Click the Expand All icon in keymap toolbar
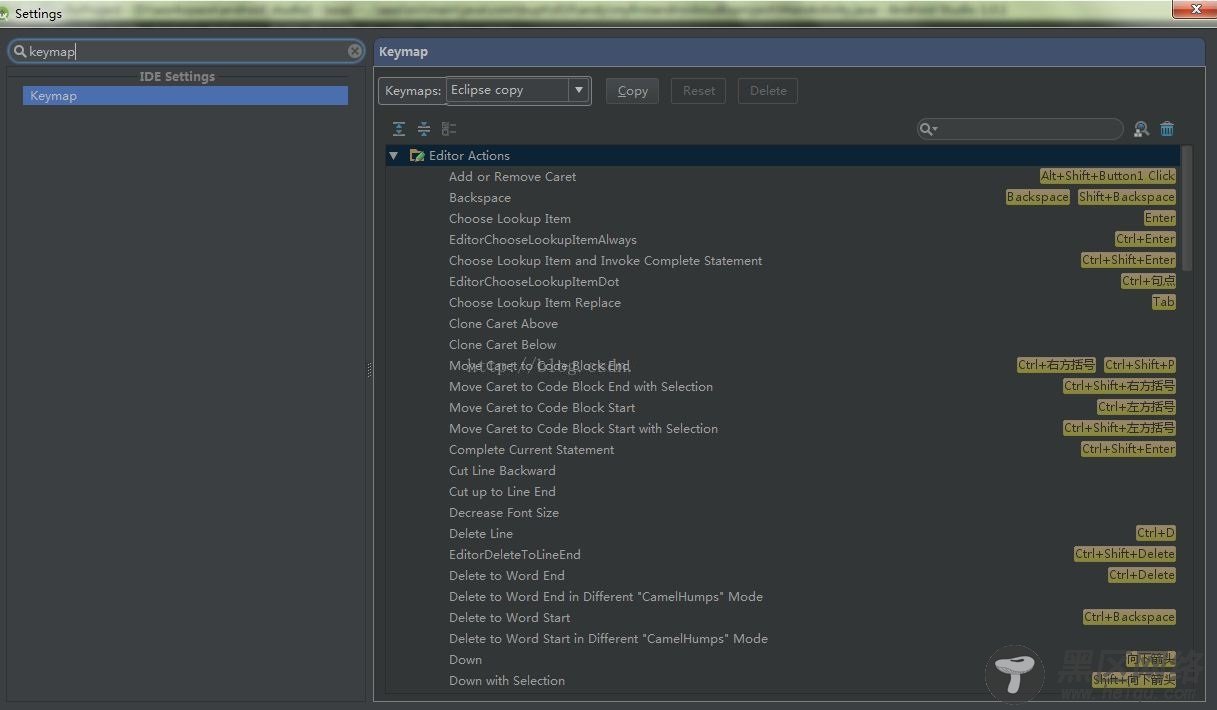1217x710 pixels. [399, 129]
